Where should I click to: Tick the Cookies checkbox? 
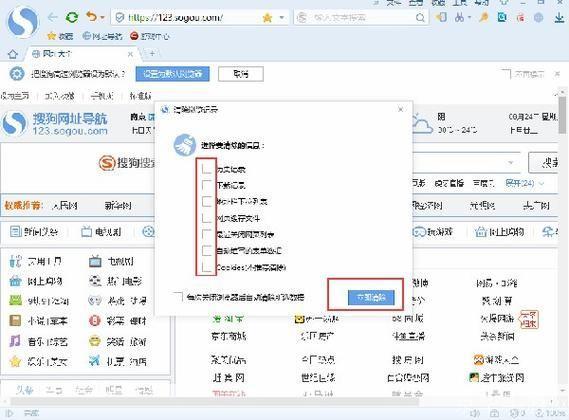pyautogui.click(x=206, y=267)
